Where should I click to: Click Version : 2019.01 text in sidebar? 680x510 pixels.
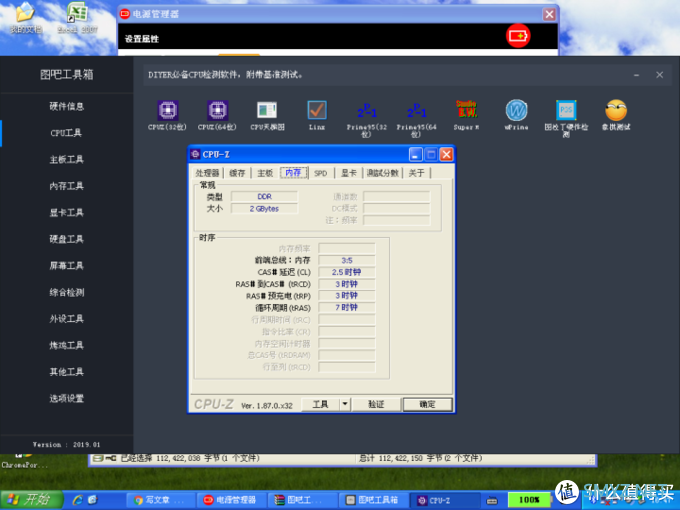pos(66,445)
